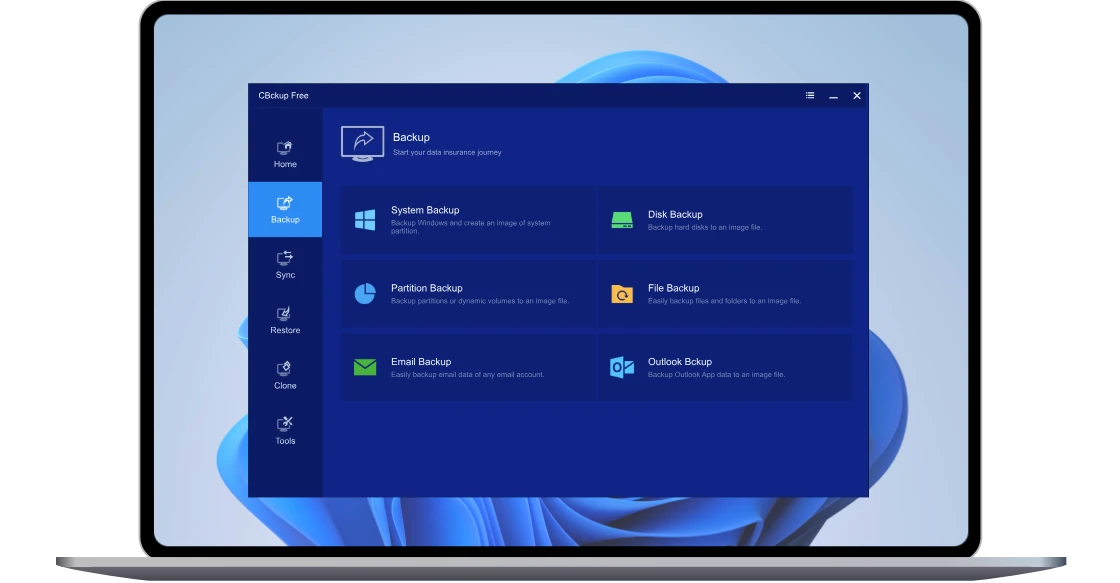Click the Clone sidebar icon
Viewport: 1120px width, 583px height.
[285, 369]
